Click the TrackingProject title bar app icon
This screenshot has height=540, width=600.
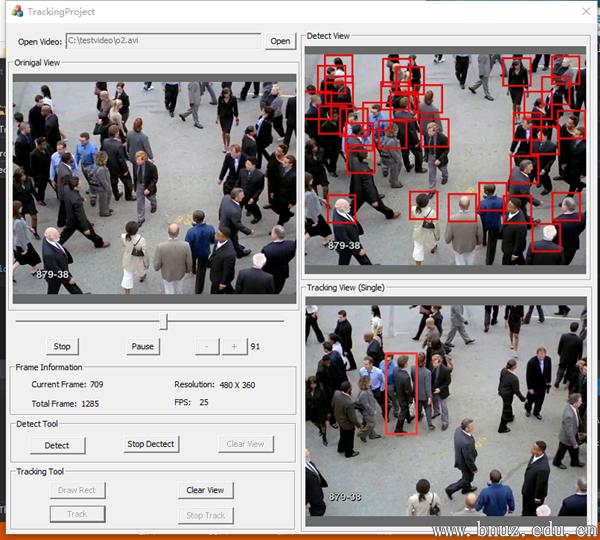point(17,11)
